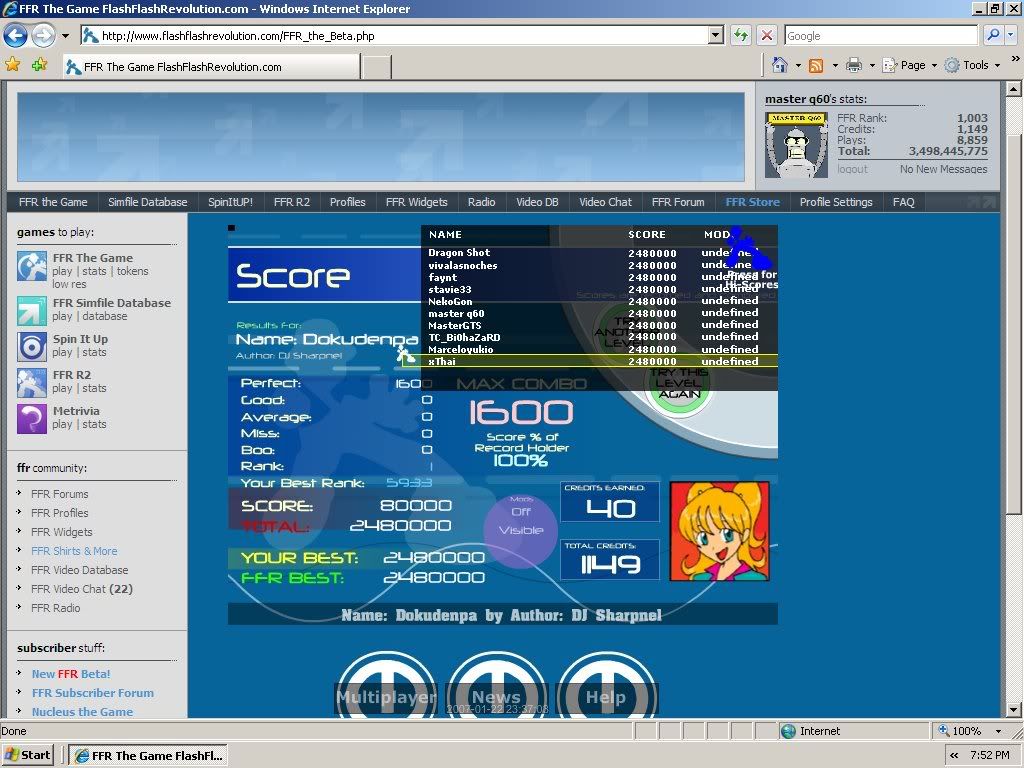Image resolution: width=1024 pixels, height=768 pixels.
Task: Click the logout link
Action: (x=852, y=169)
